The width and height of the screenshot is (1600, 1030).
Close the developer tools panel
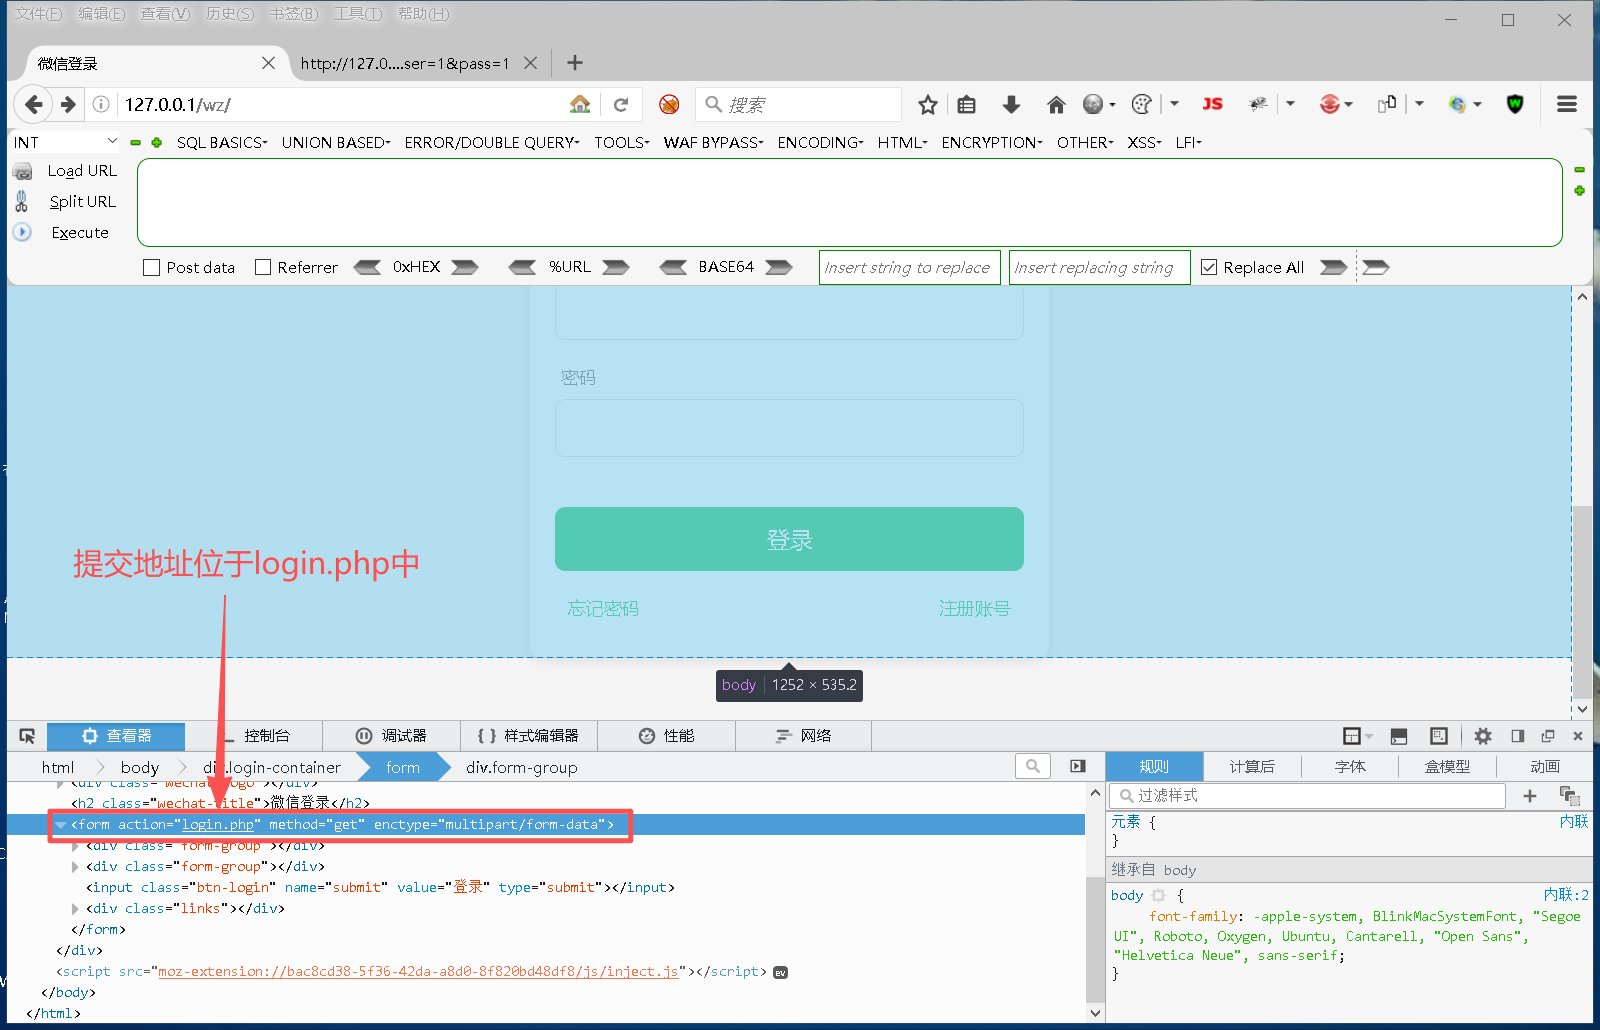point(1578,736)
